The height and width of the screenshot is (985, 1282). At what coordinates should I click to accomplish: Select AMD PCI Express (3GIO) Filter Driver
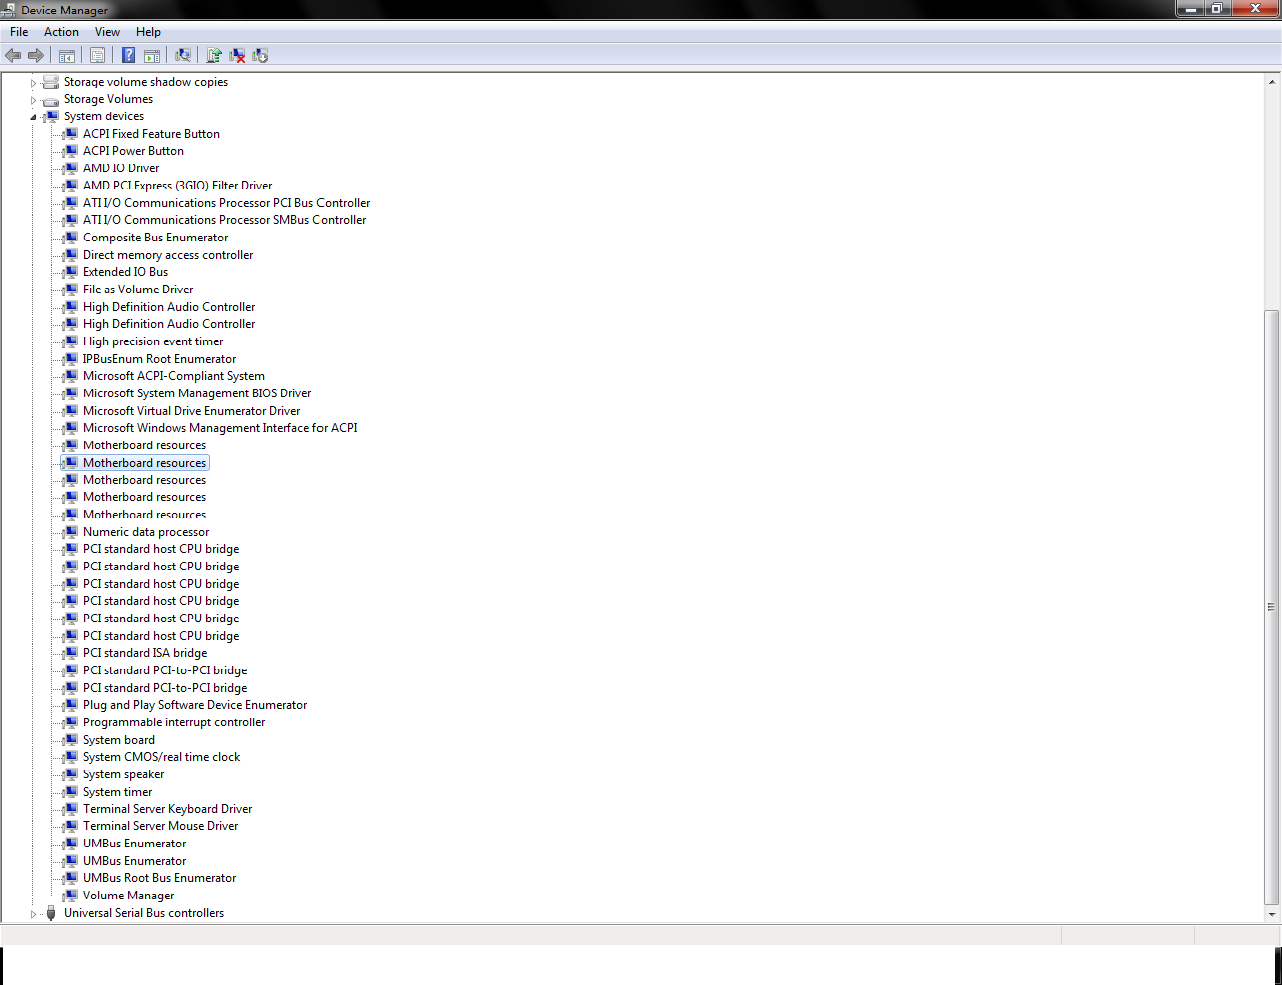(177, 186)
